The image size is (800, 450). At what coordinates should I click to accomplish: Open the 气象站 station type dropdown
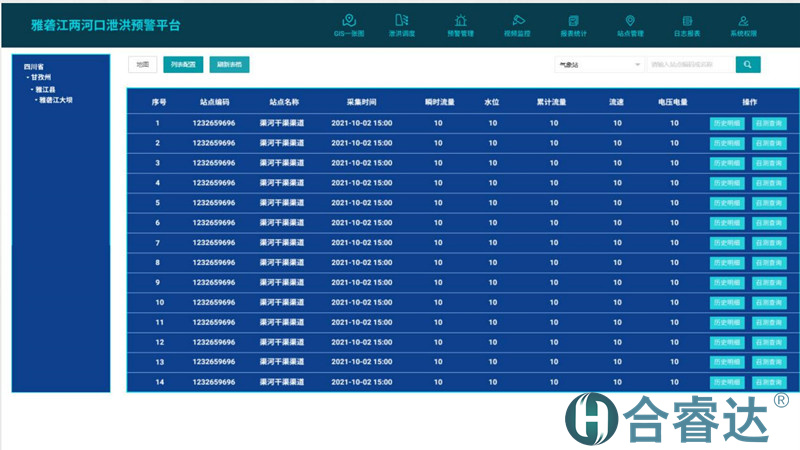pos(598,64)
